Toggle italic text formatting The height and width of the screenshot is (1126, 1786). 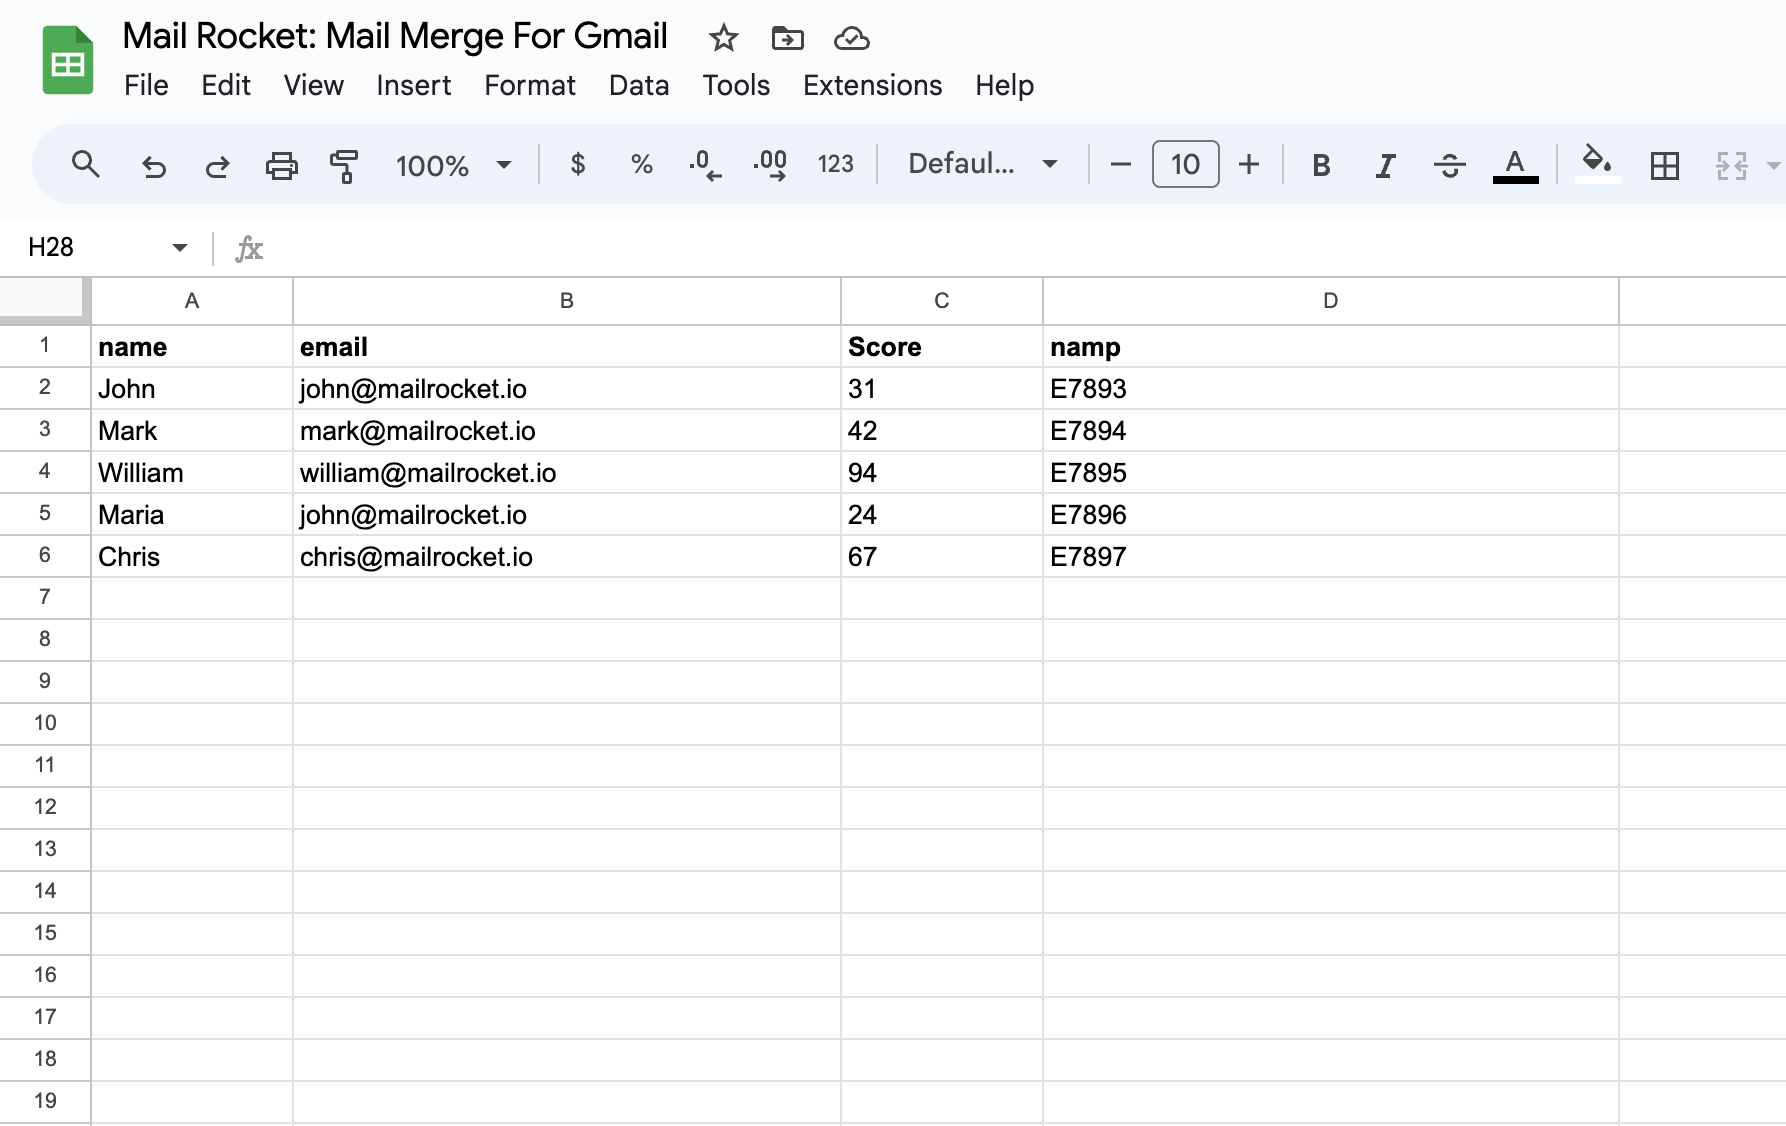pos(1385,165)
